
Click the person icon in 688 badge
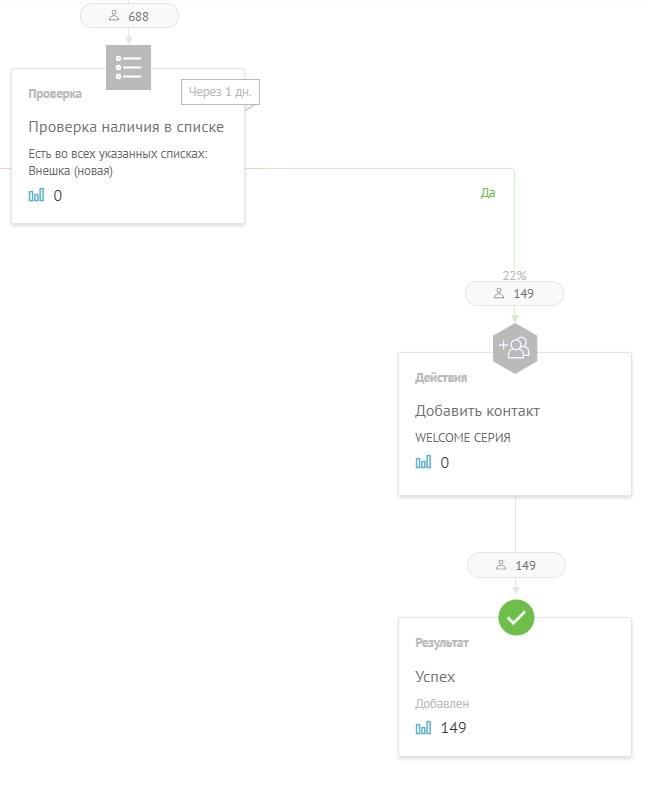(x=114, y=16)
